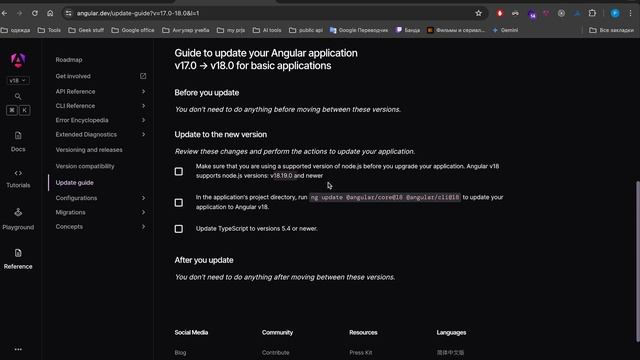The image size is (640, 360).
Task: Open Roadmap in the sidebar
Action: click(x=69, y=60)
